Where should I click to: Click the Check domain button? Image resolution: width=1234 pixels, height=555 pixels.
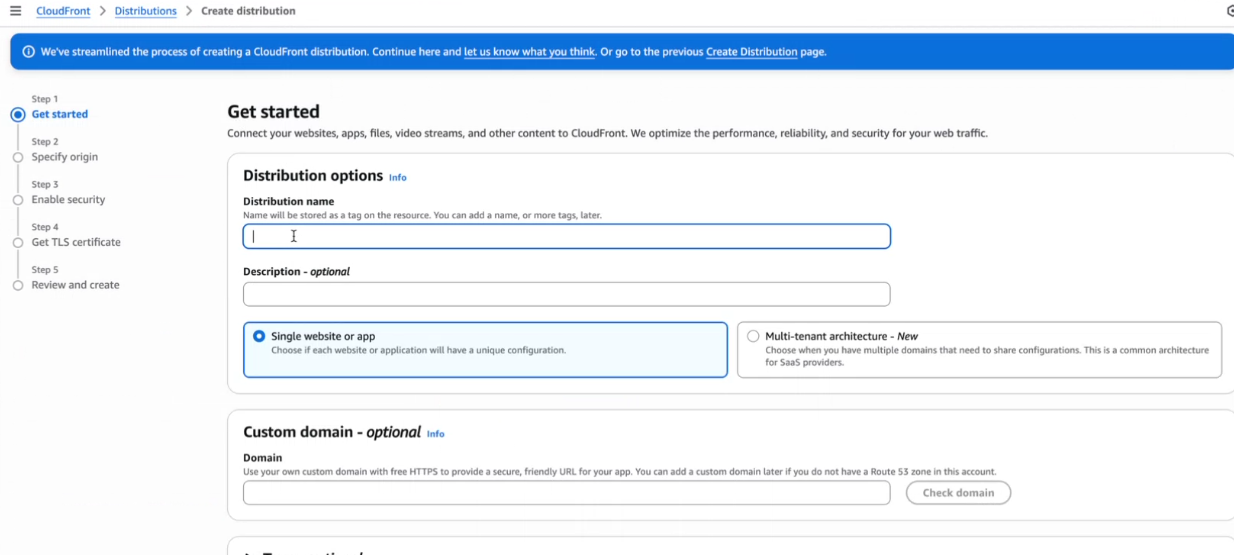click(958, 493)
